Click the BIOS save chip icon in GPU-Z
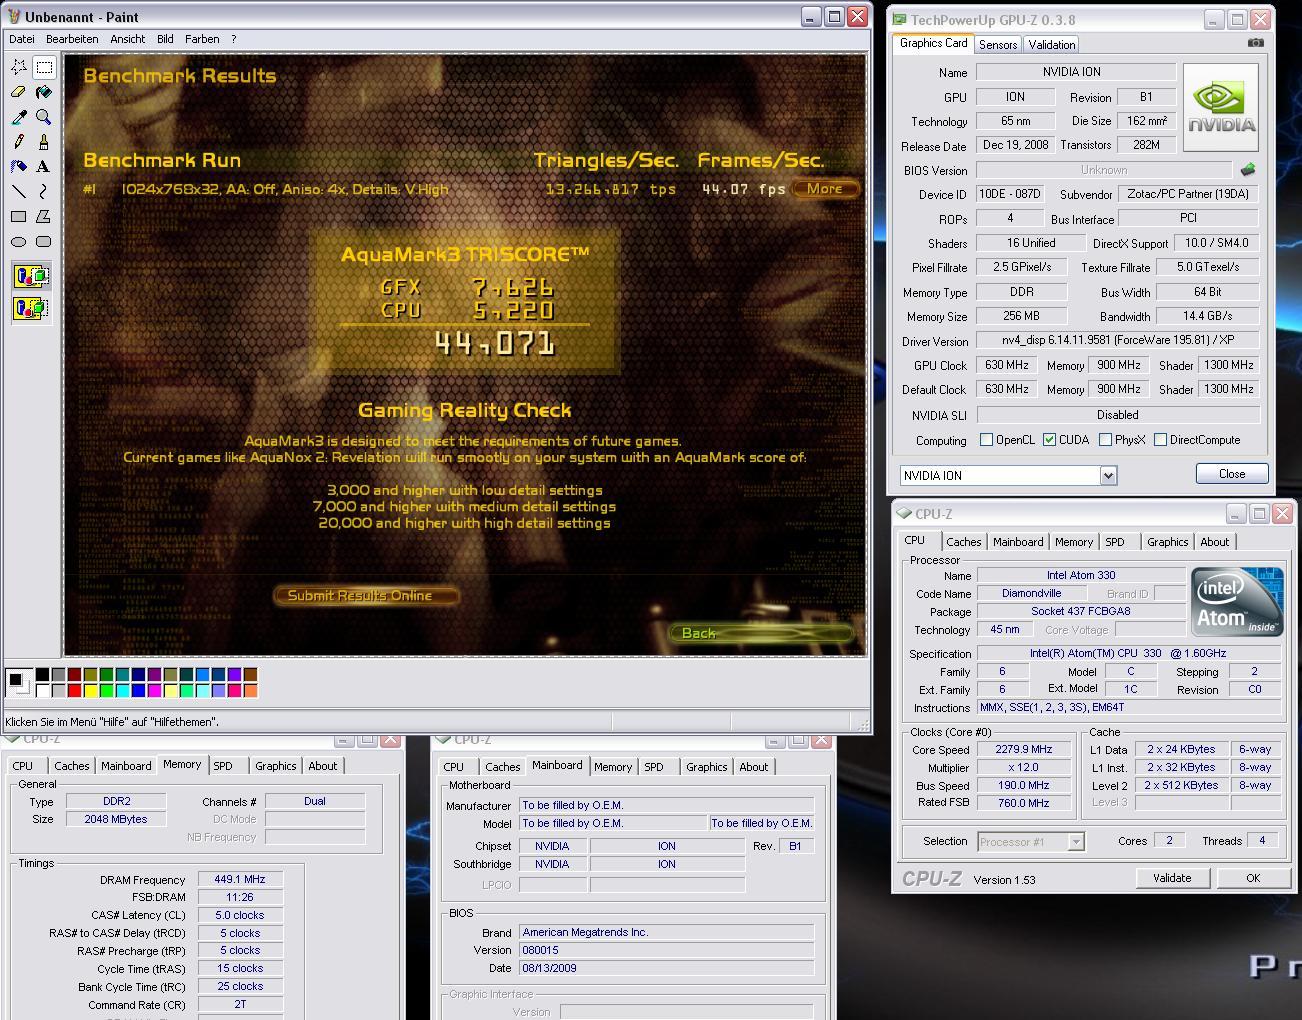The image size is (1302, 1020). pos(1248,170)
